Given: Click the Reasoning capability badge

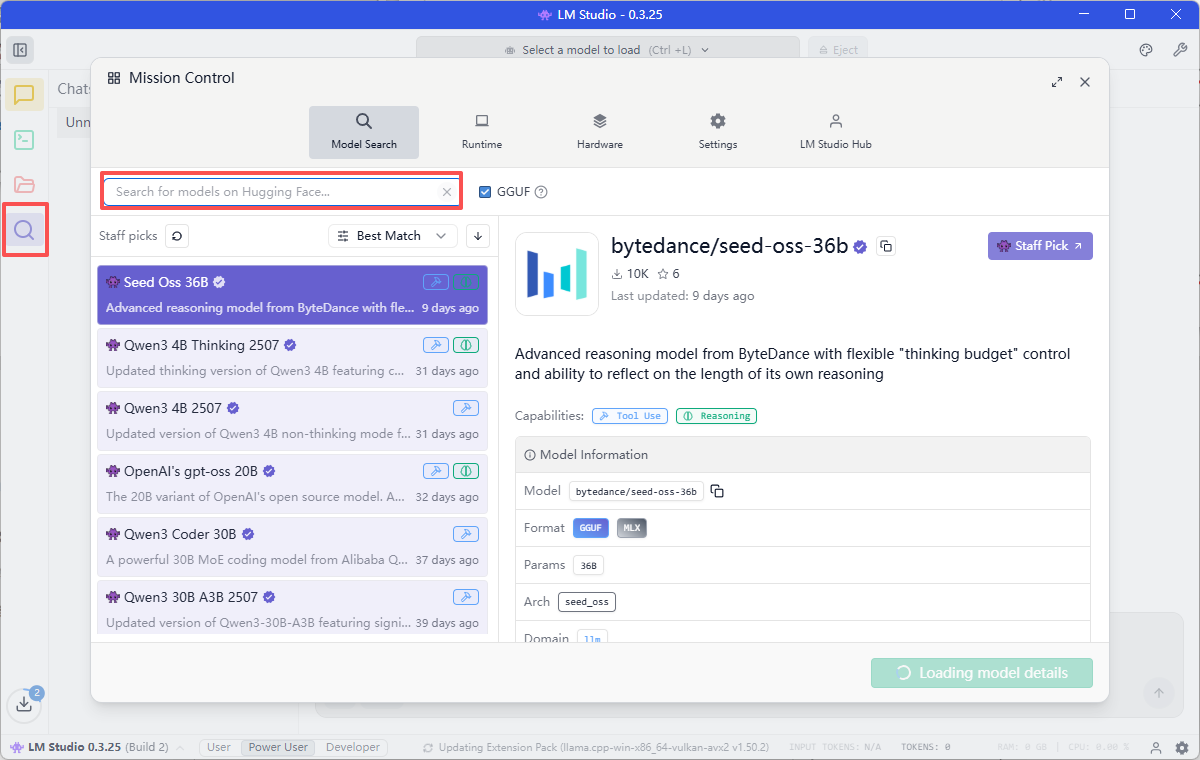Looking at the screenshot, I should pyautogui.click(x=716, y=416).
